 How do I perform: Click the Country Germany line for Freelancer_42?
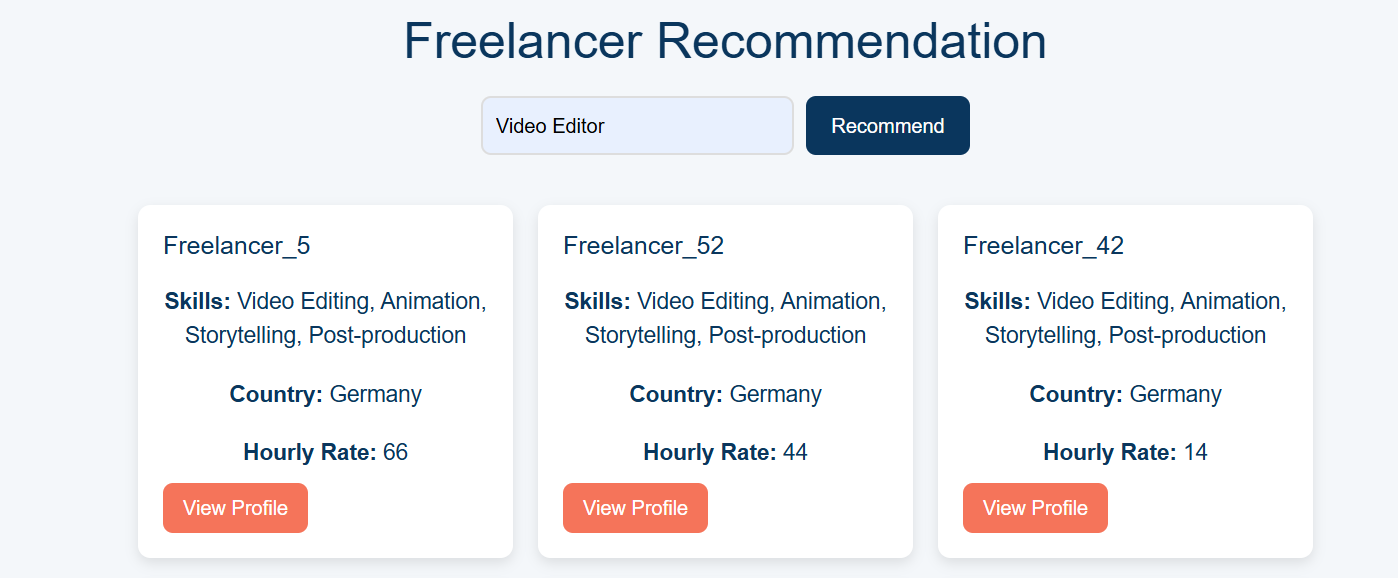coord(1125,394)
